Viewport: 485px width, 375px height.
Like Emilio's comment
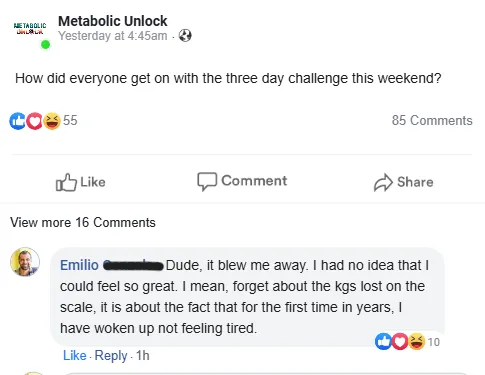75,355
